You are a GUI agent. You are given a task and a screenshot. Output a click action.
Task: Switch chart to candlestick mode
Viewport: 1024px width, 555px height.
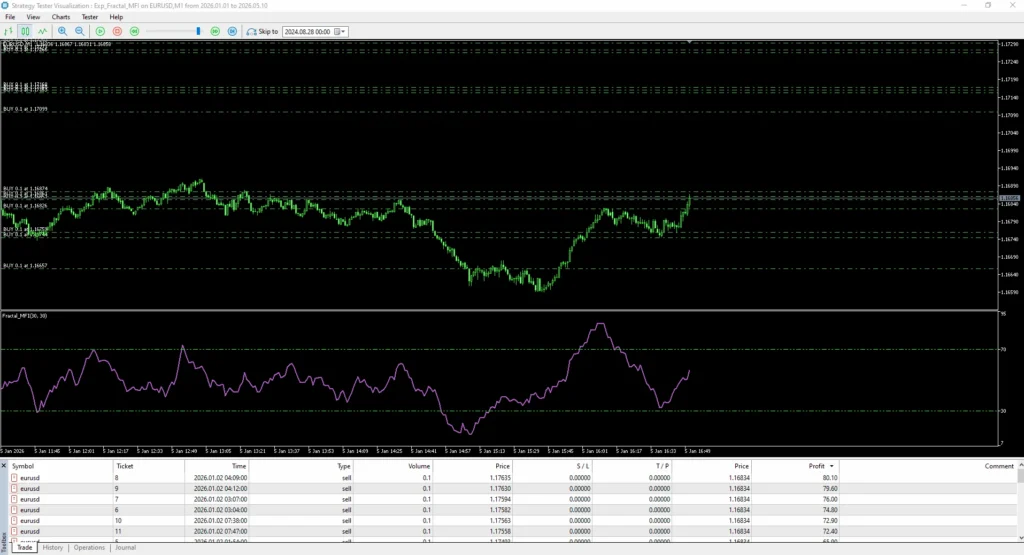(25, 31)
